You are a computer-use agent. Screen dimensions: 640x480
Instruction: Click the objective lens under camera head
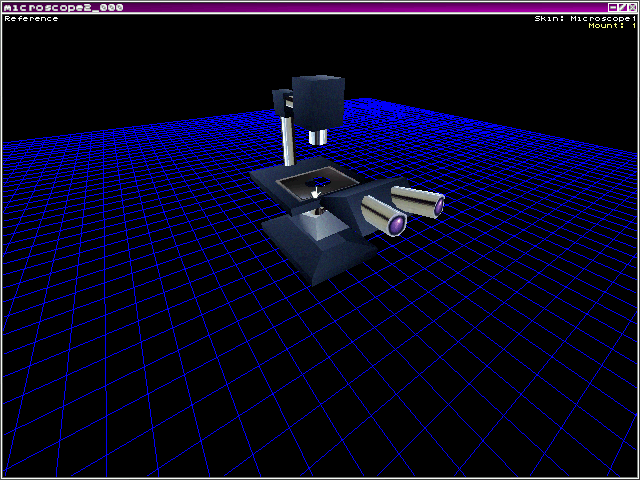(318, 138)
